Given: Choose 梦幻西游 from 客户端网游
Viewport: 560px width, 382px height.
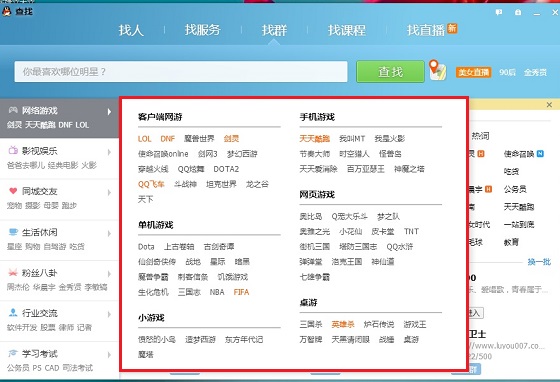Looking at the screenshot, I should point(242,154).
